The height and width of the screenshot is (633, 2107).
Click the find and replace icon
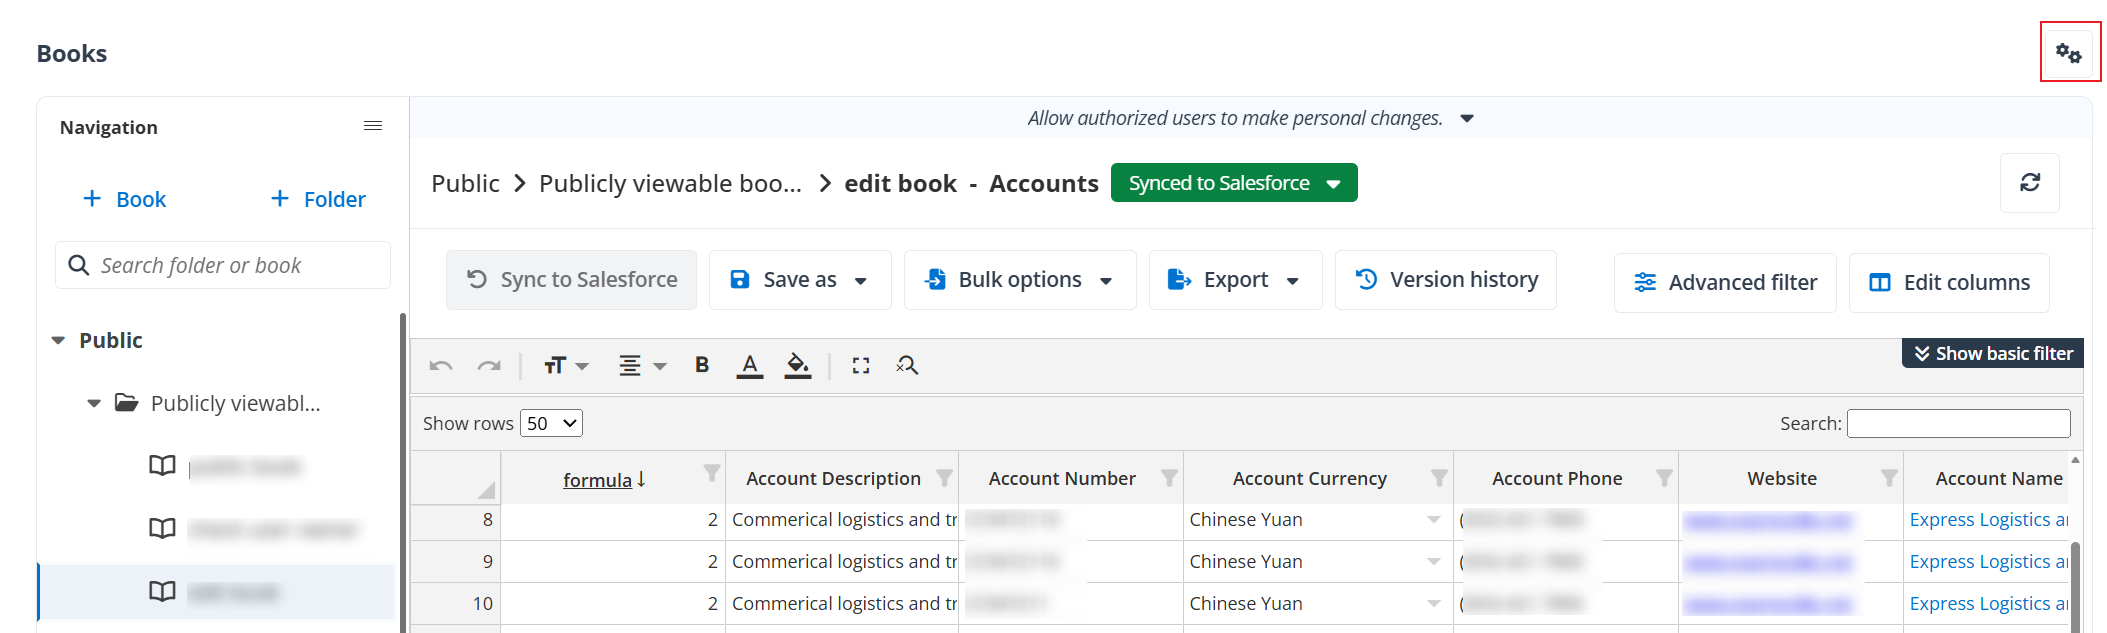click(907, 366)
